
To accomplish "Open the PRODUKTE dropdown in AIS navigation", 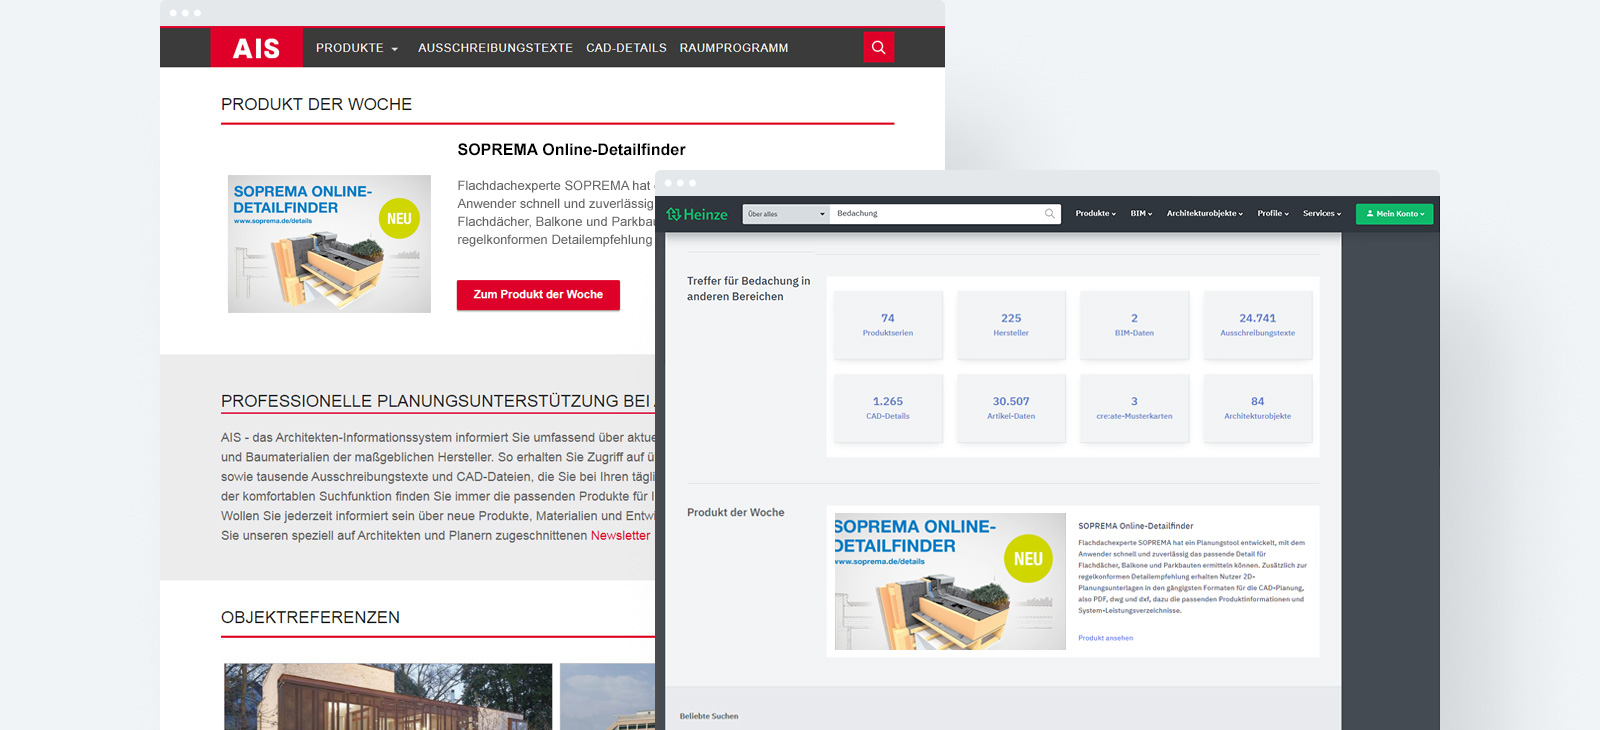I will click(357, 48).
